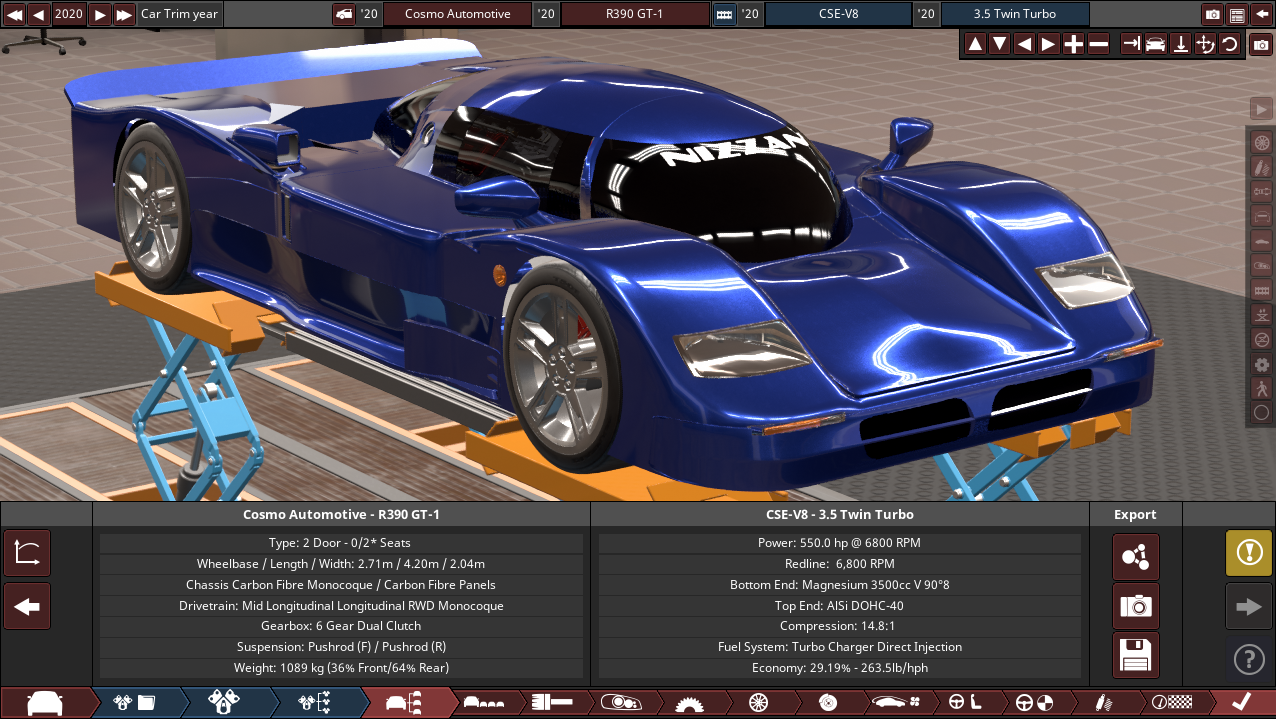Open help with the question mark button

(x=1249, y=659)
